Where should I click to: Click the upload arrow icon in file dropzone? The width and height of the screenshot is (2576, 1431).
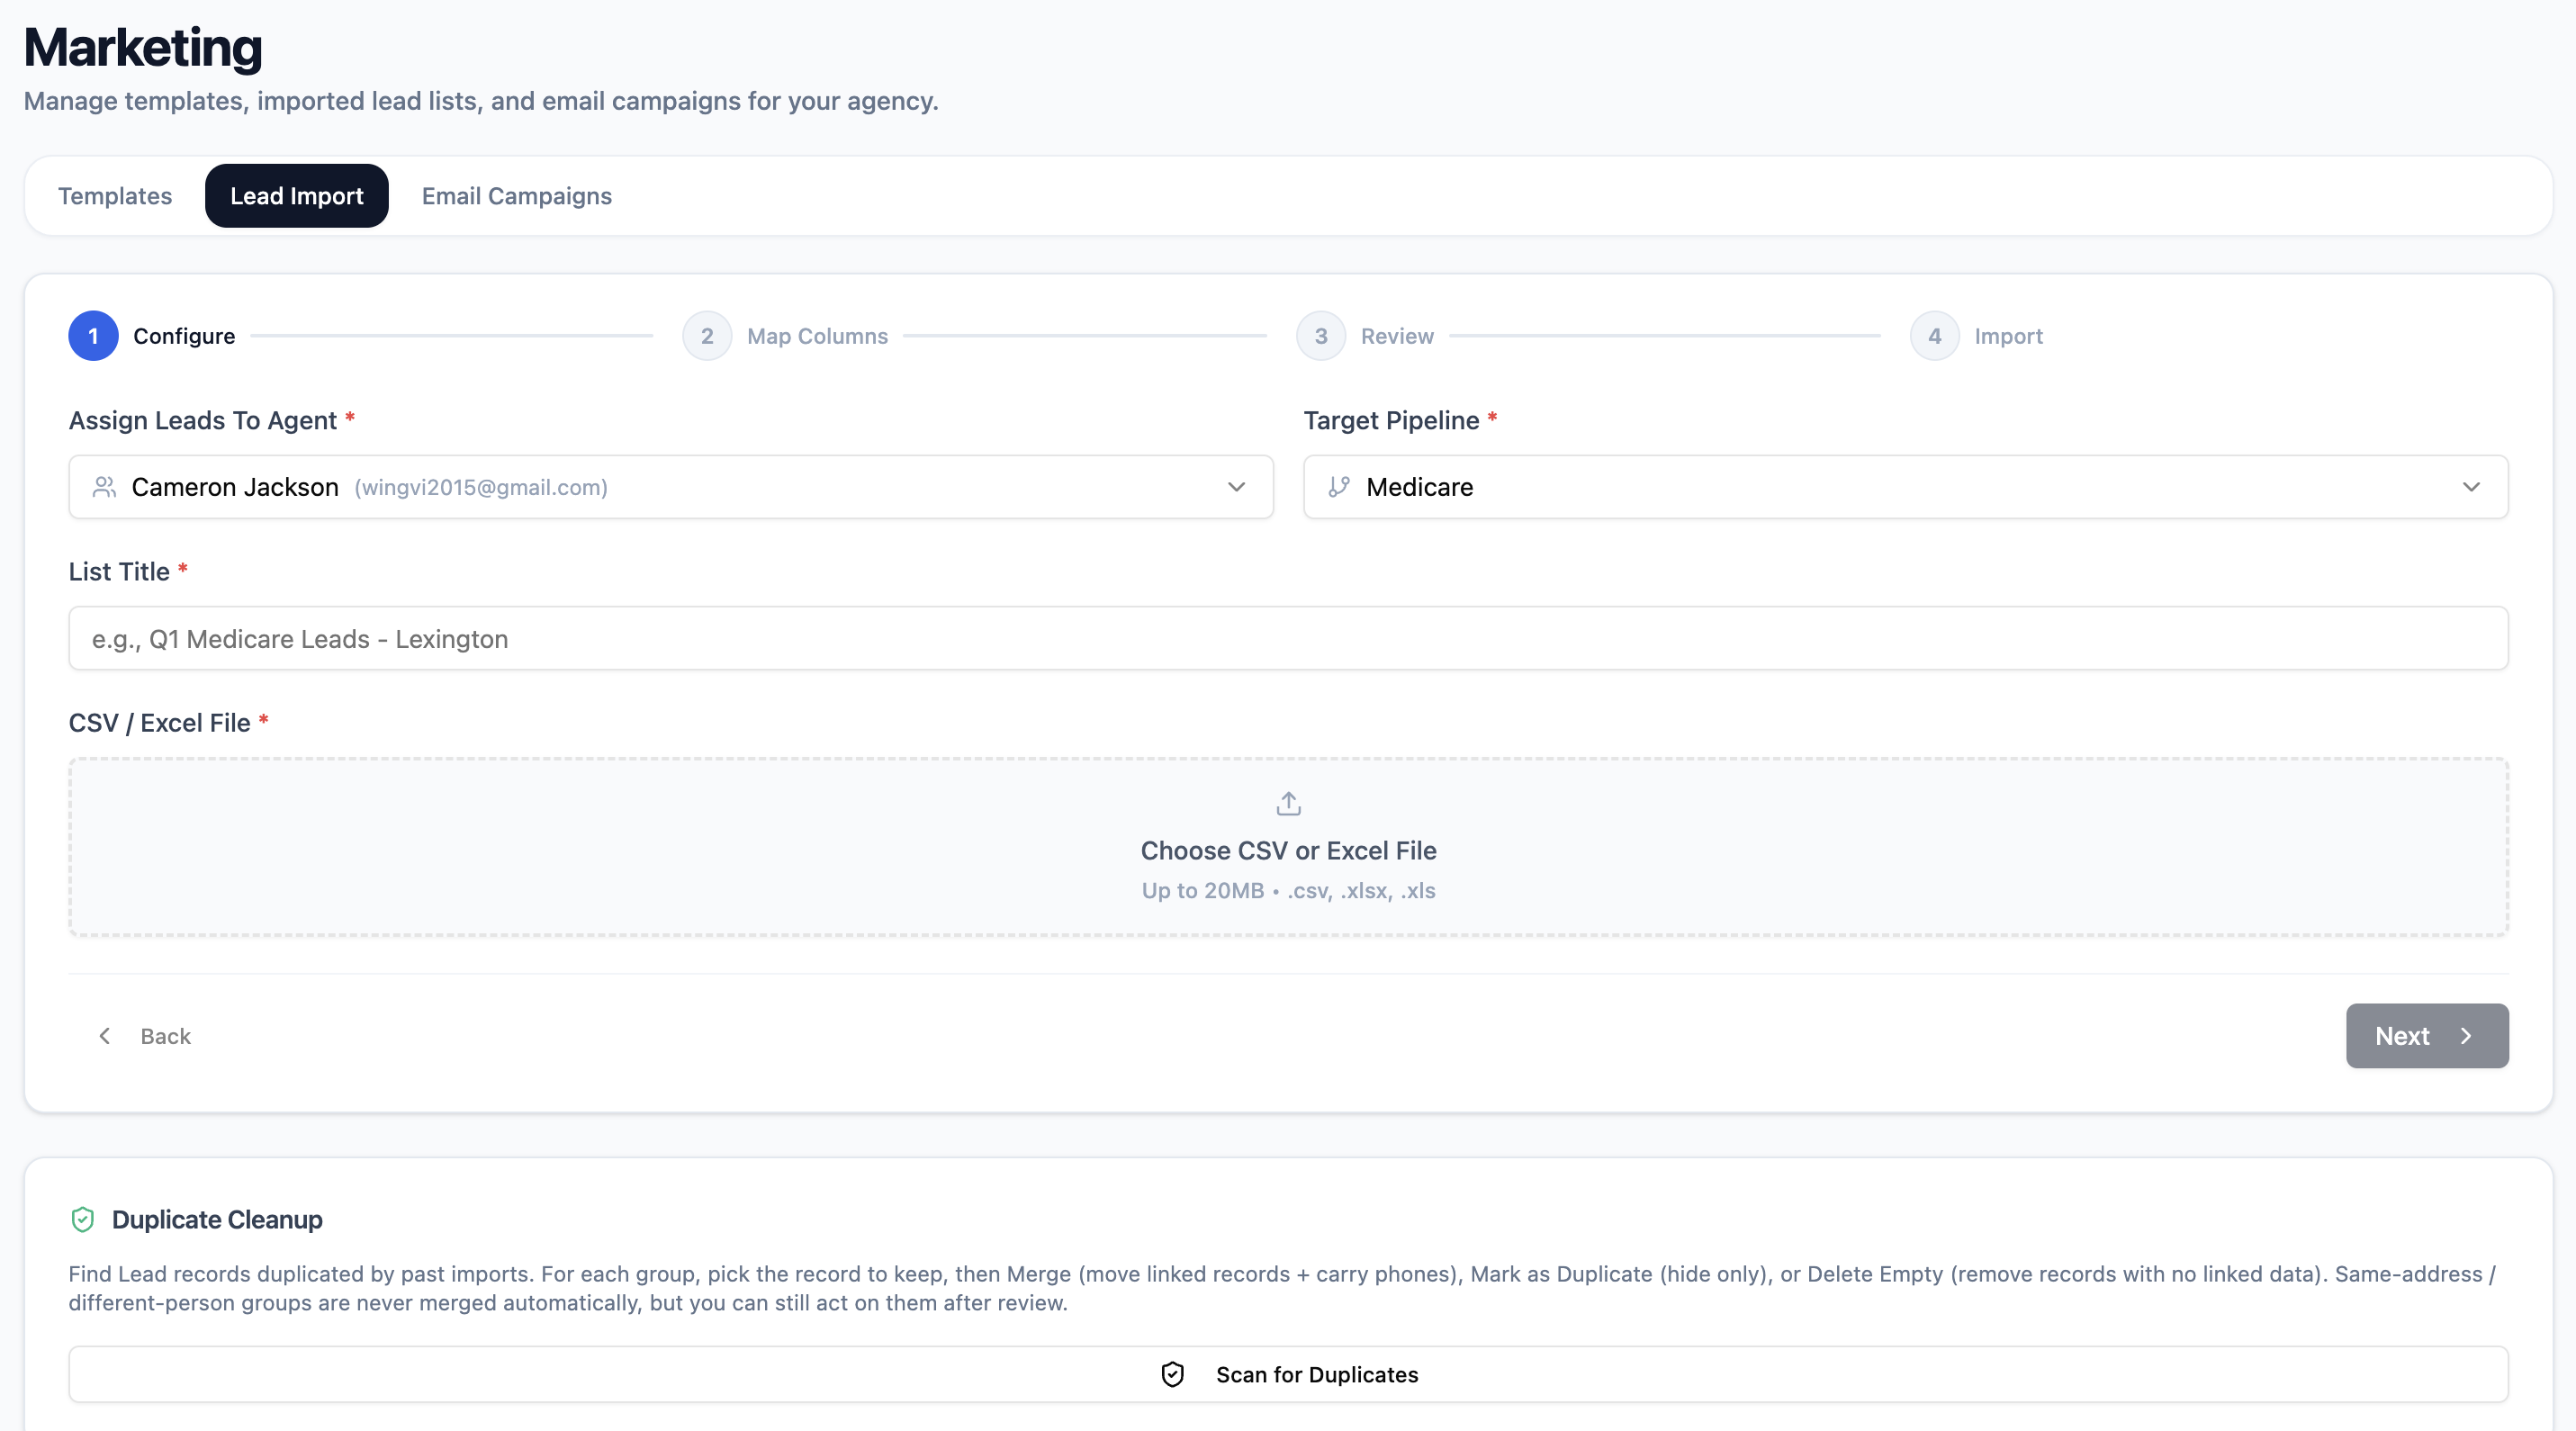coord(1288,803)
